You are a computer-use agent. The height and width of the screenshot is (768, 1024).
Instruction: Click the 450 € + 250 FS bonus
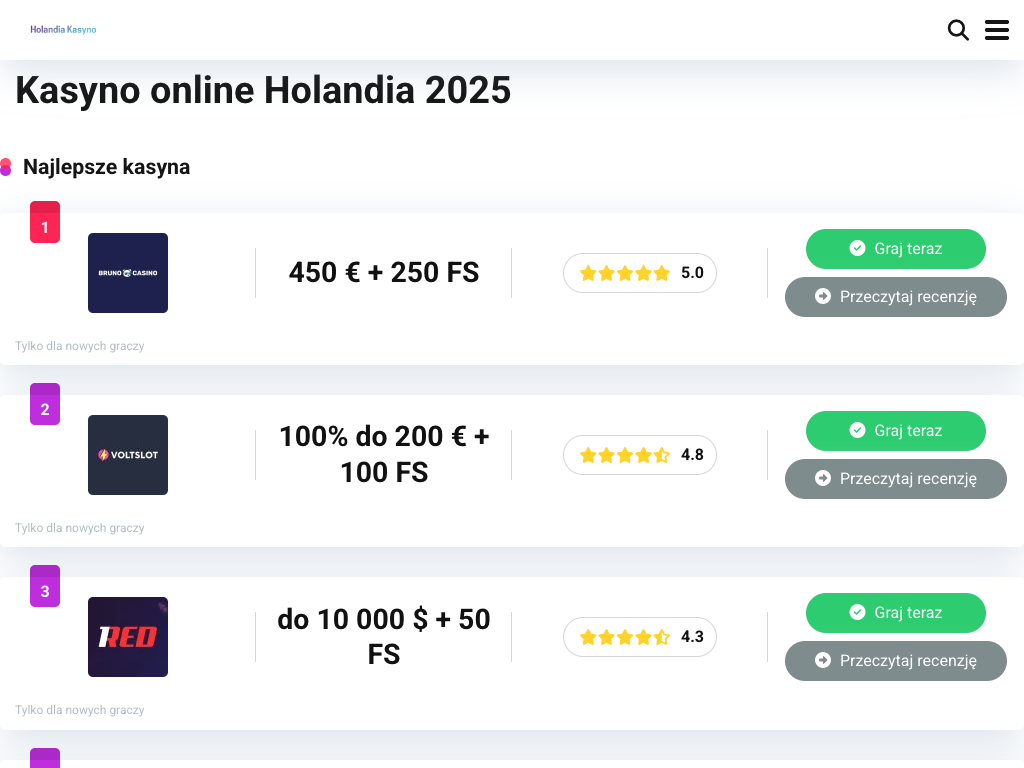(x=384, y=272)
